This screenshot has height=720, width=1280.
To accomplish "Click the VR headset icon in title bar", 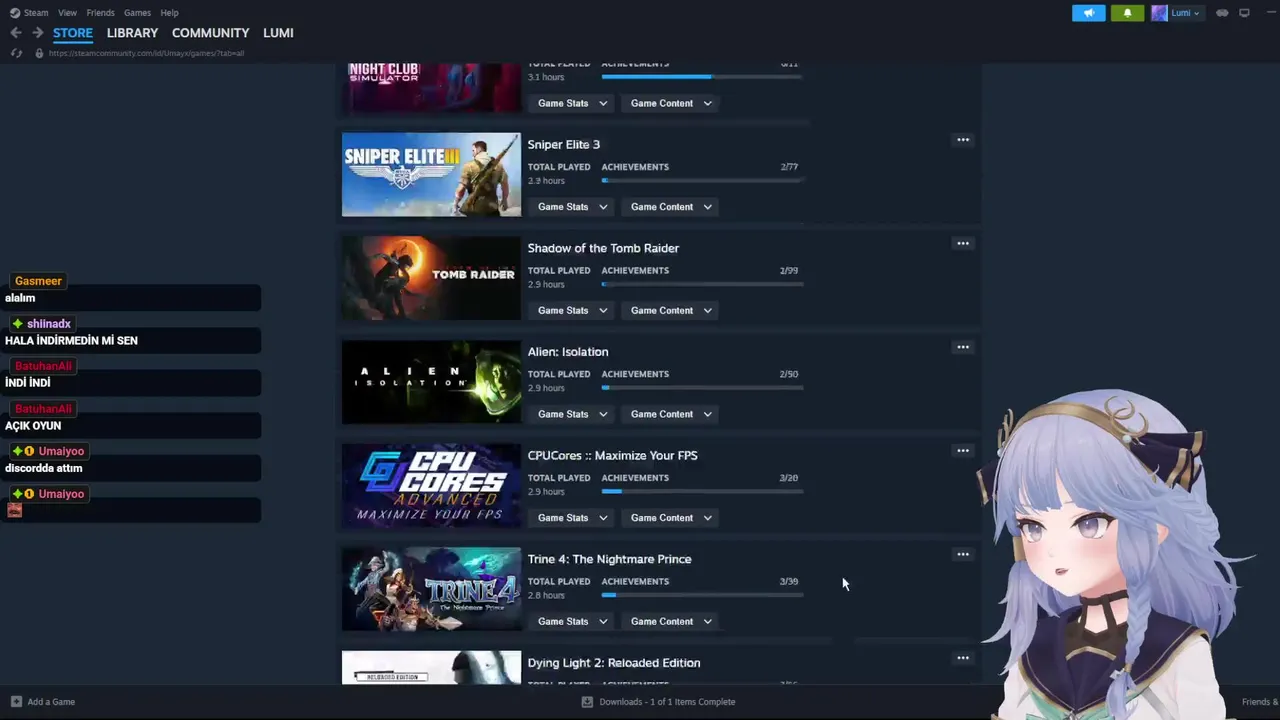I will [x=1222, y=13].
